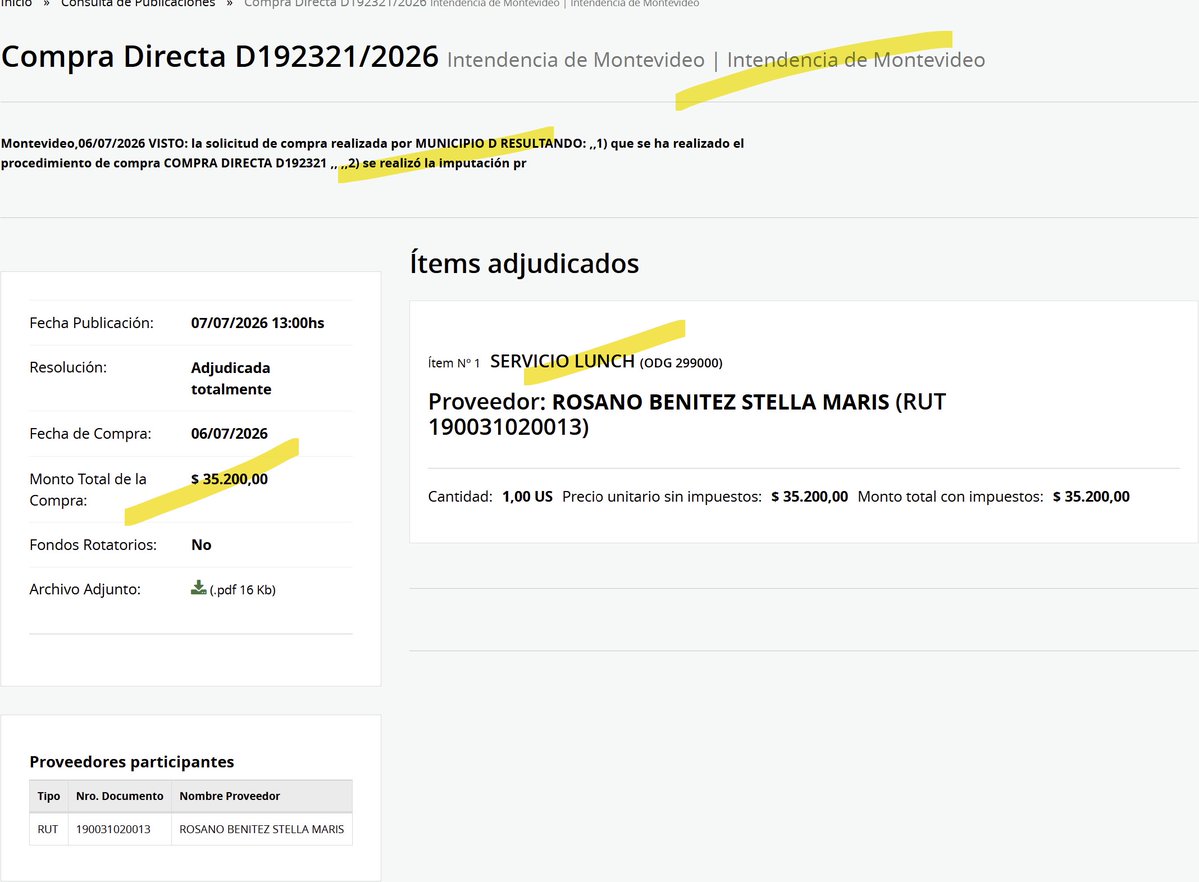Click the 'Archivo Adjunto:' label
This screenshot has width=1199, height=882.
[85, 589]
